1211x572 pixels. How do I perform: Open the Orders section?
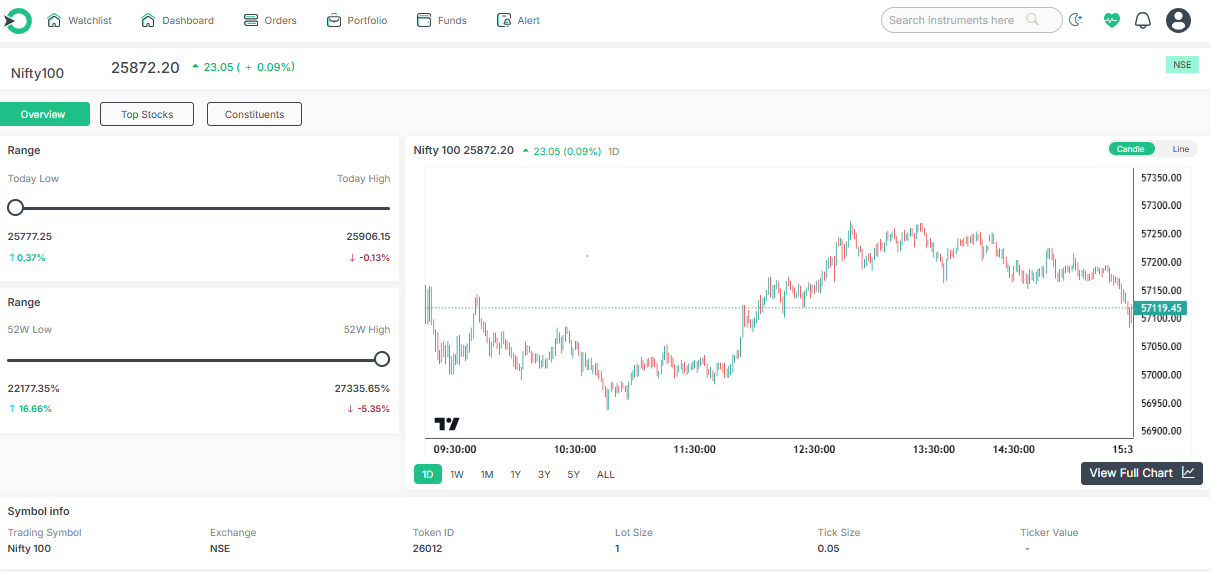[270, 20]
